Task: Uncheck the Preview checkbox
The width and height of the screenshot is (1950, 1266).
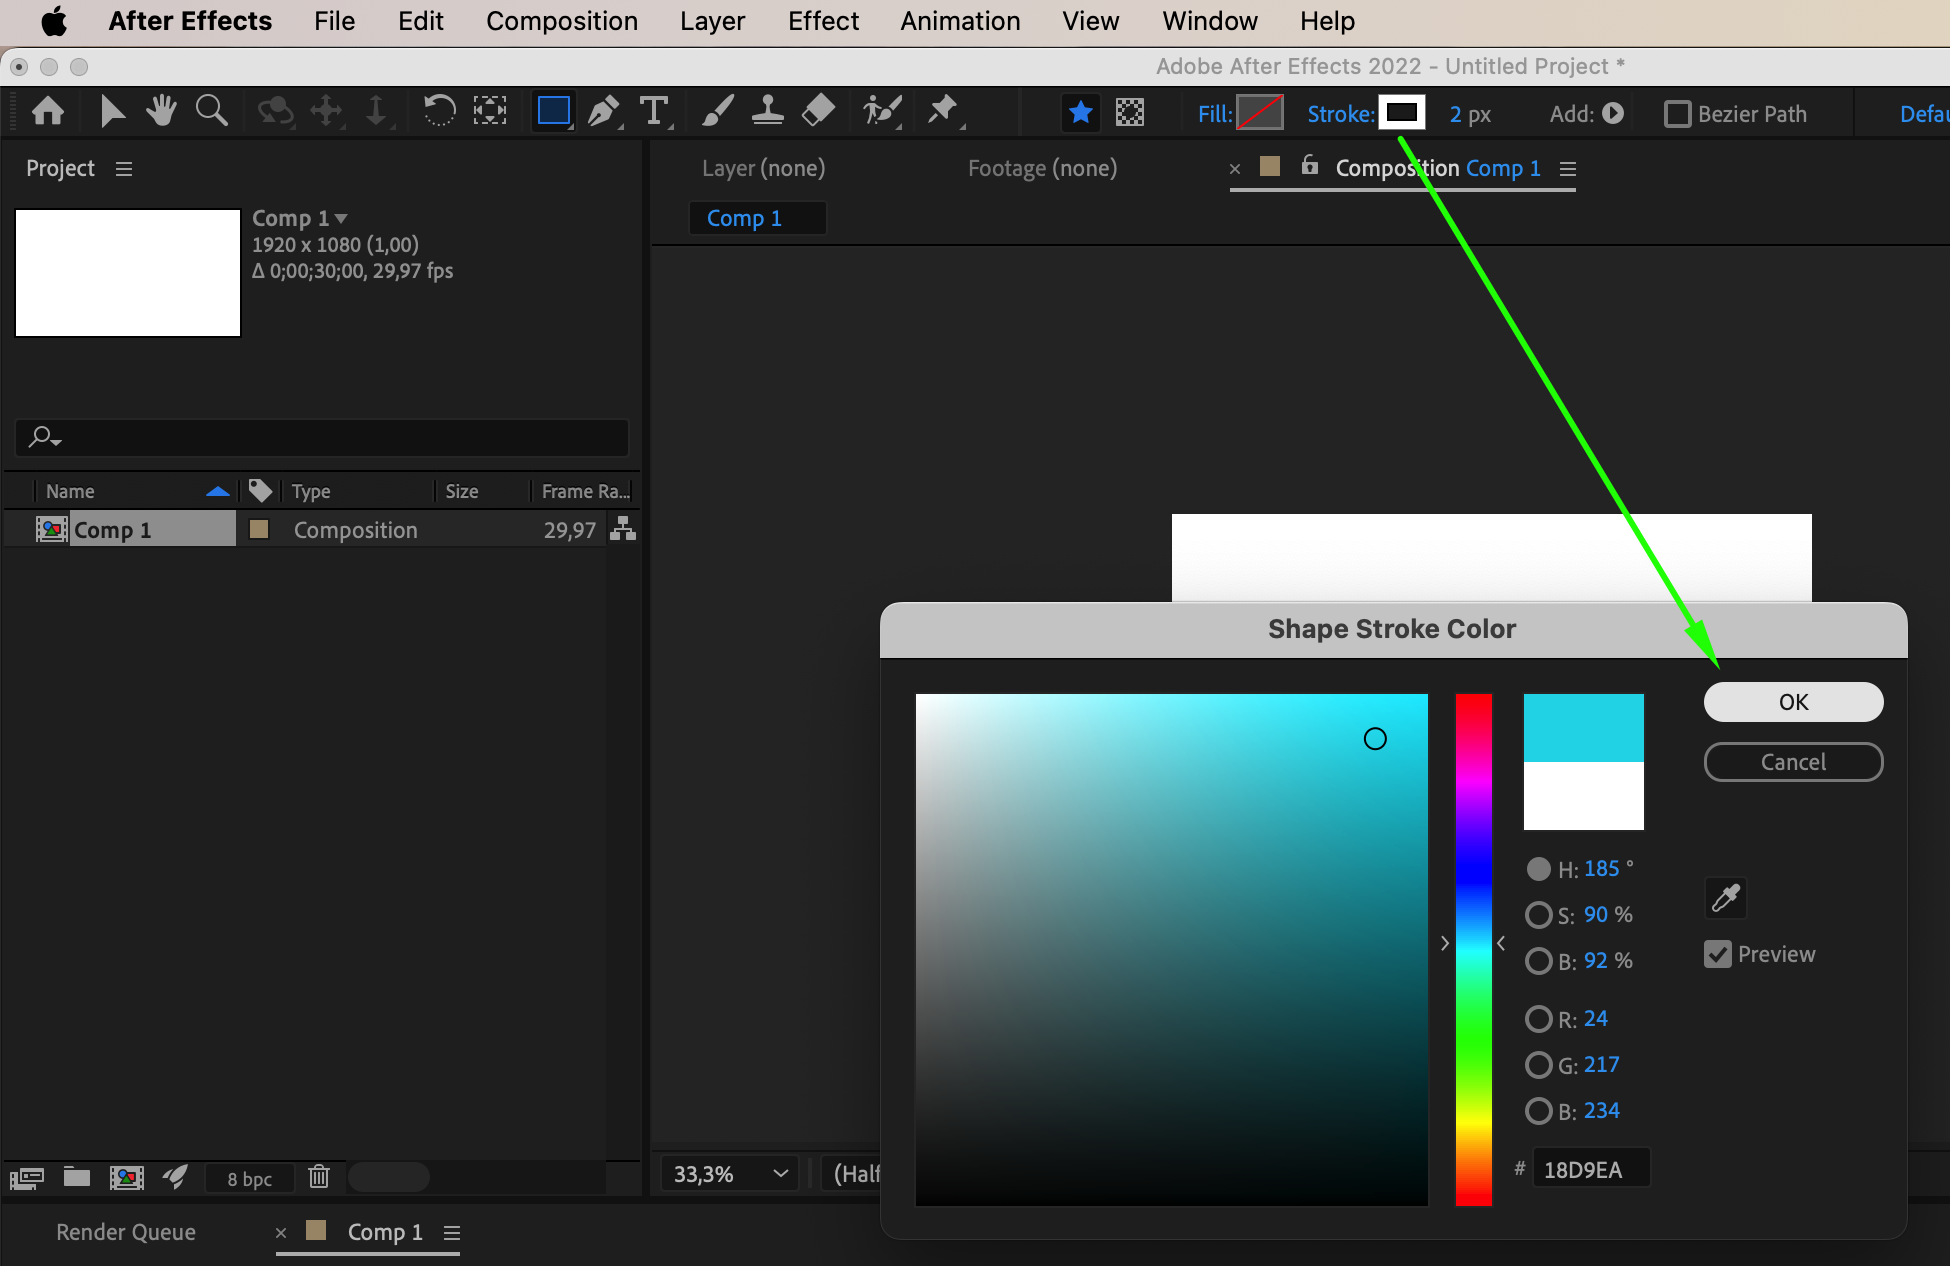Action: pos(1718,954)
